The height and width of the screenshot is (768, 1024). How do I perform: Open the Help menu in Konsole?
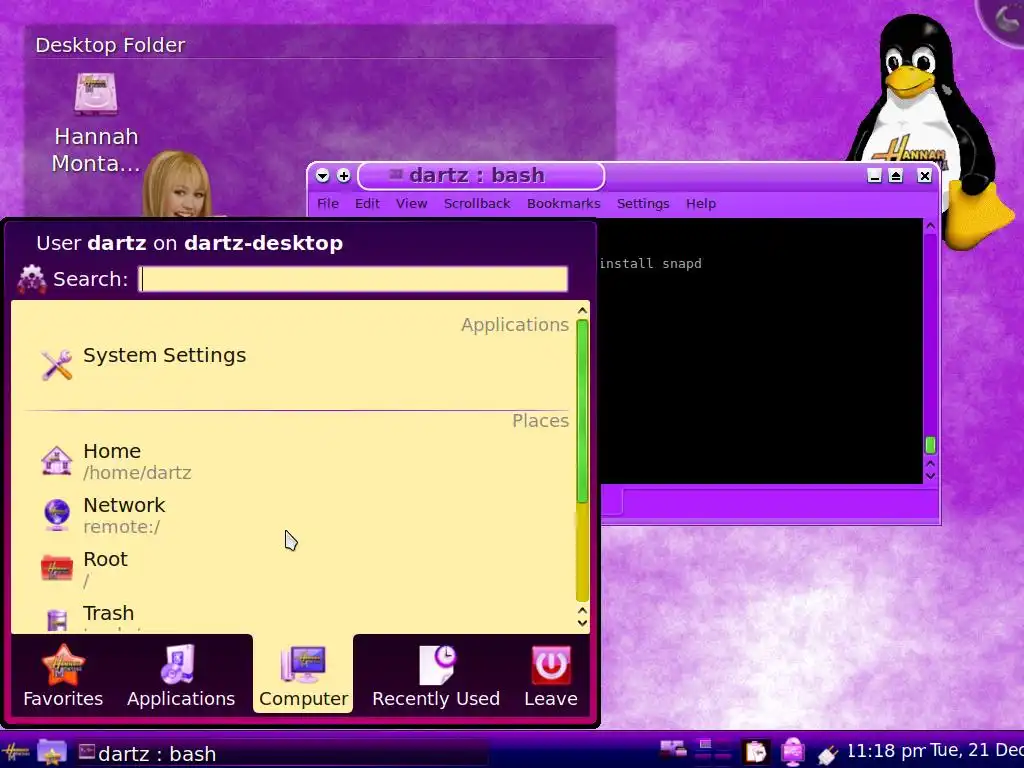(x=701, y=204)
